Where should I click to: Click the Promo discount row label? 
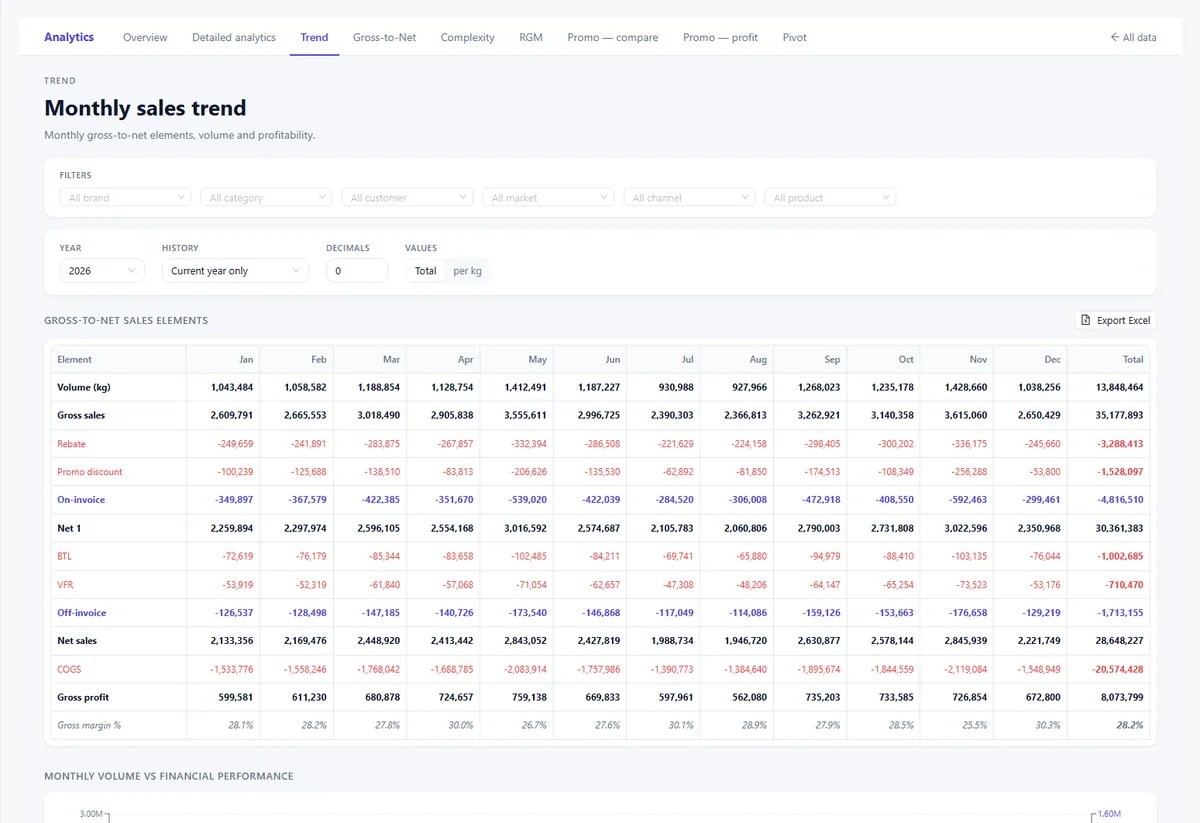[x=90, y=471]
